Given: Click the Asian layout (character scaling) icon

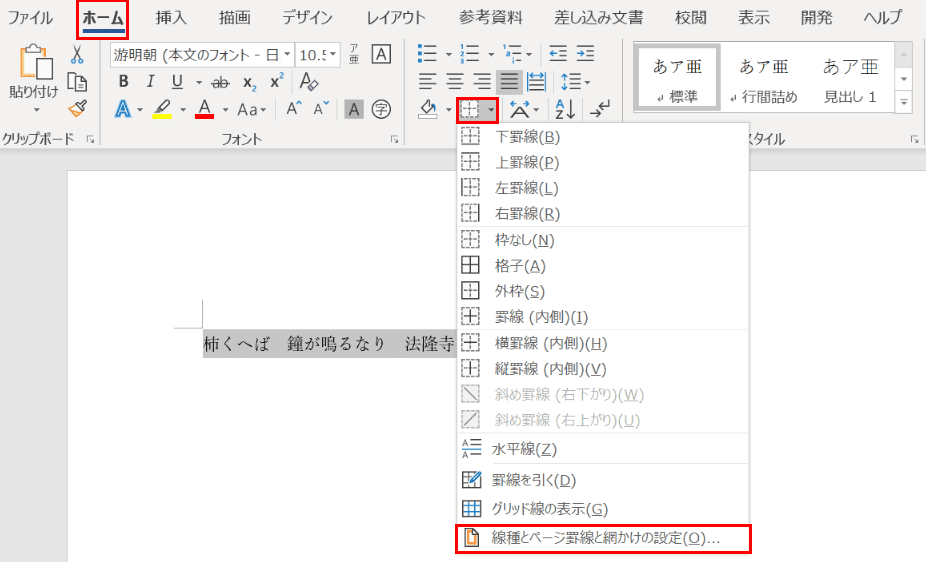Looking at the screenshot, I should [x=520, y=109].
